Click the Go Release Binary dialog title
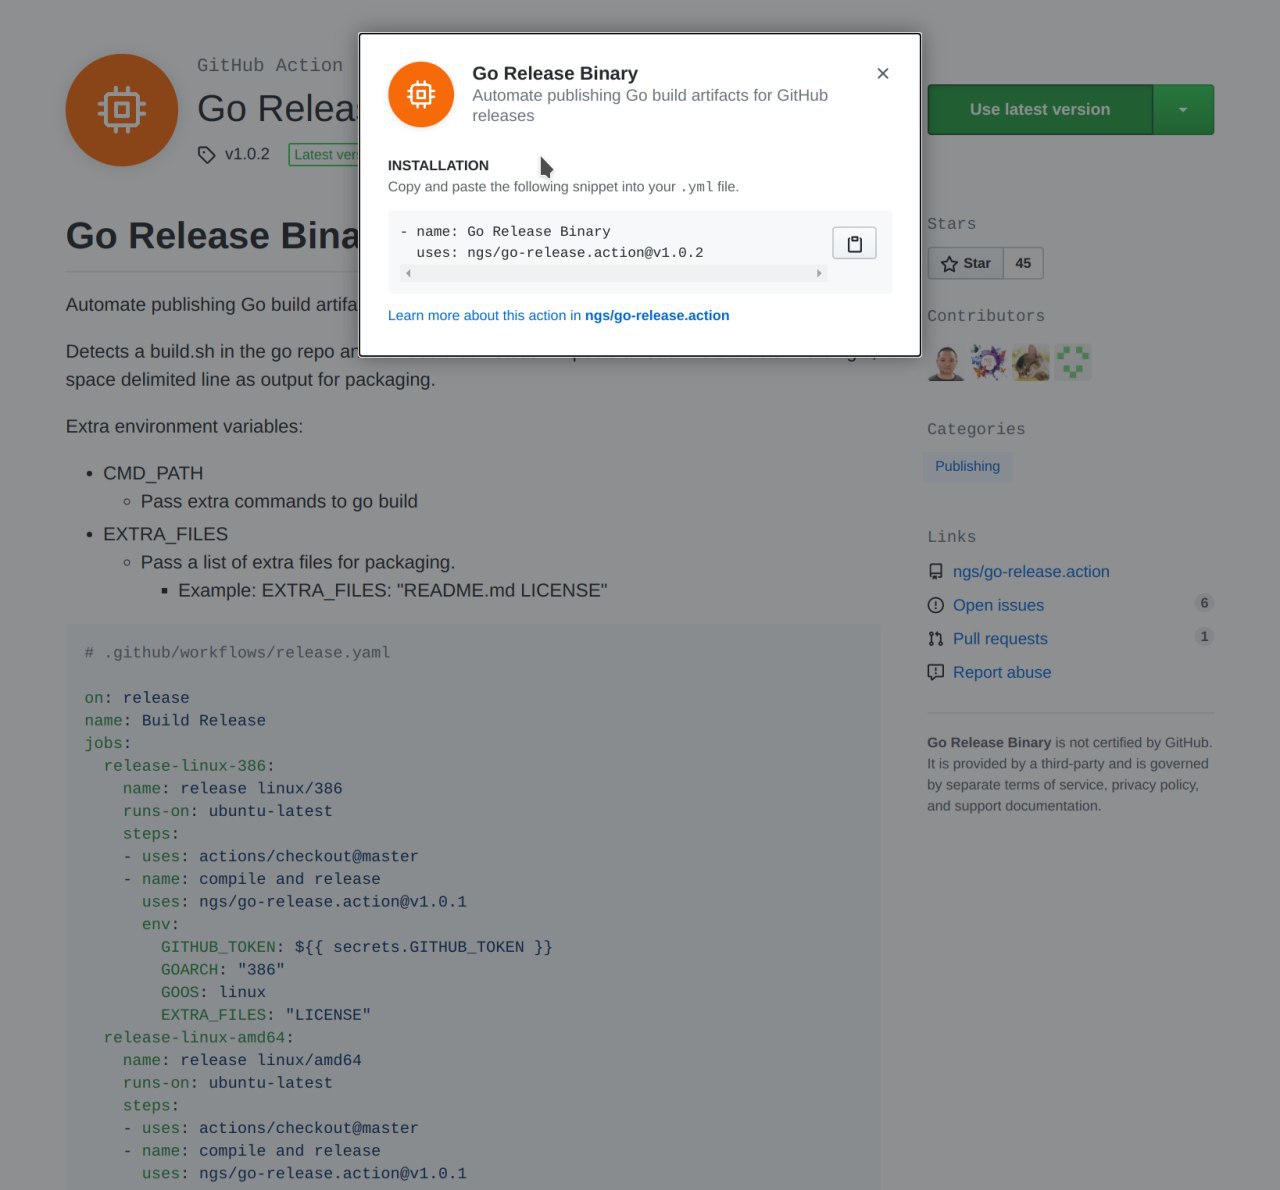1280x1190 pixels. 555,73
